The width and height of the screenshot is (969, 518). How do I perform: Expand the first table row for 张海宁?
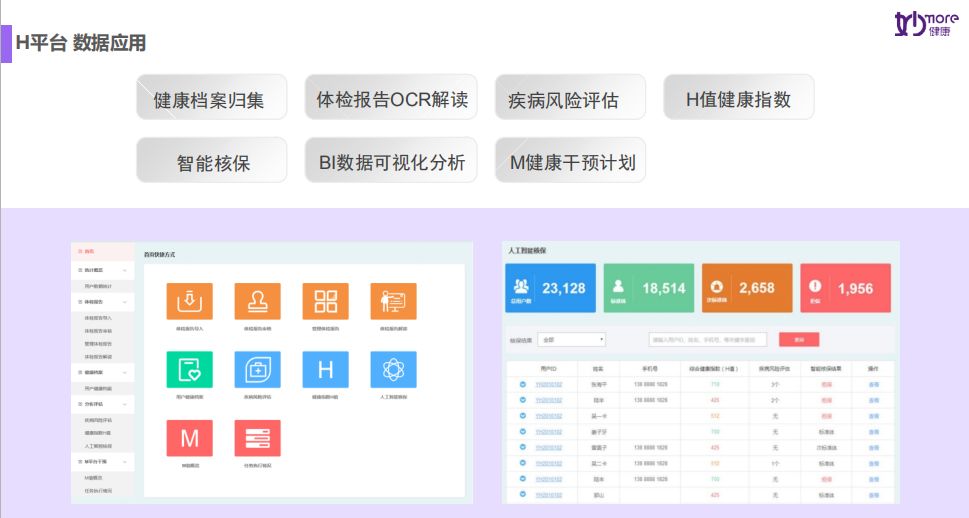click(520, 383)
